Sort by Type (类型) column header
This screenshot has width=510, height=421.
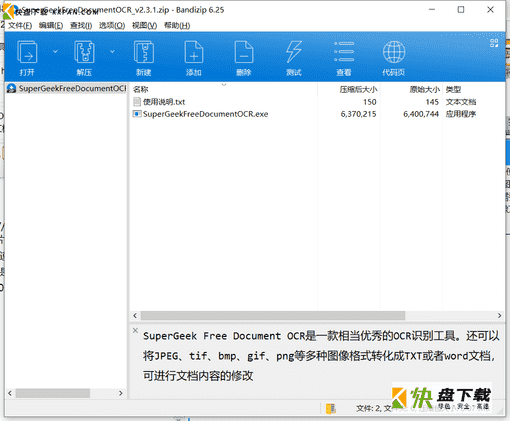473,89
